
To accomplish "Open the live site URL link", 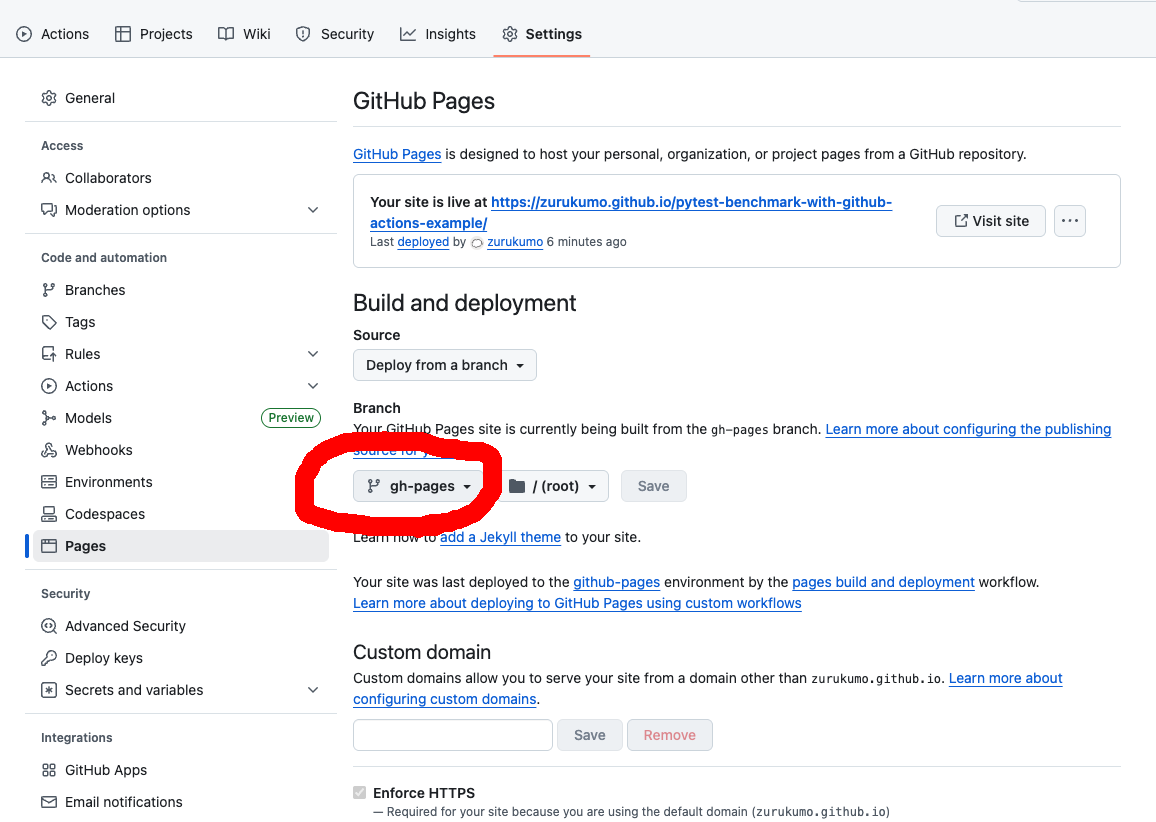I will point(631,212).
